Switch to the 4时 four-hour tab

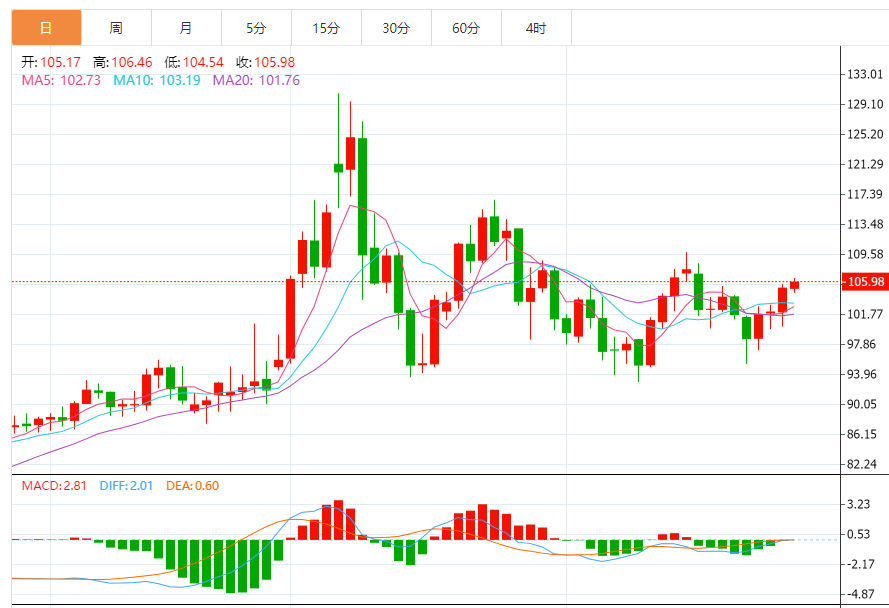tap(536, 28)
